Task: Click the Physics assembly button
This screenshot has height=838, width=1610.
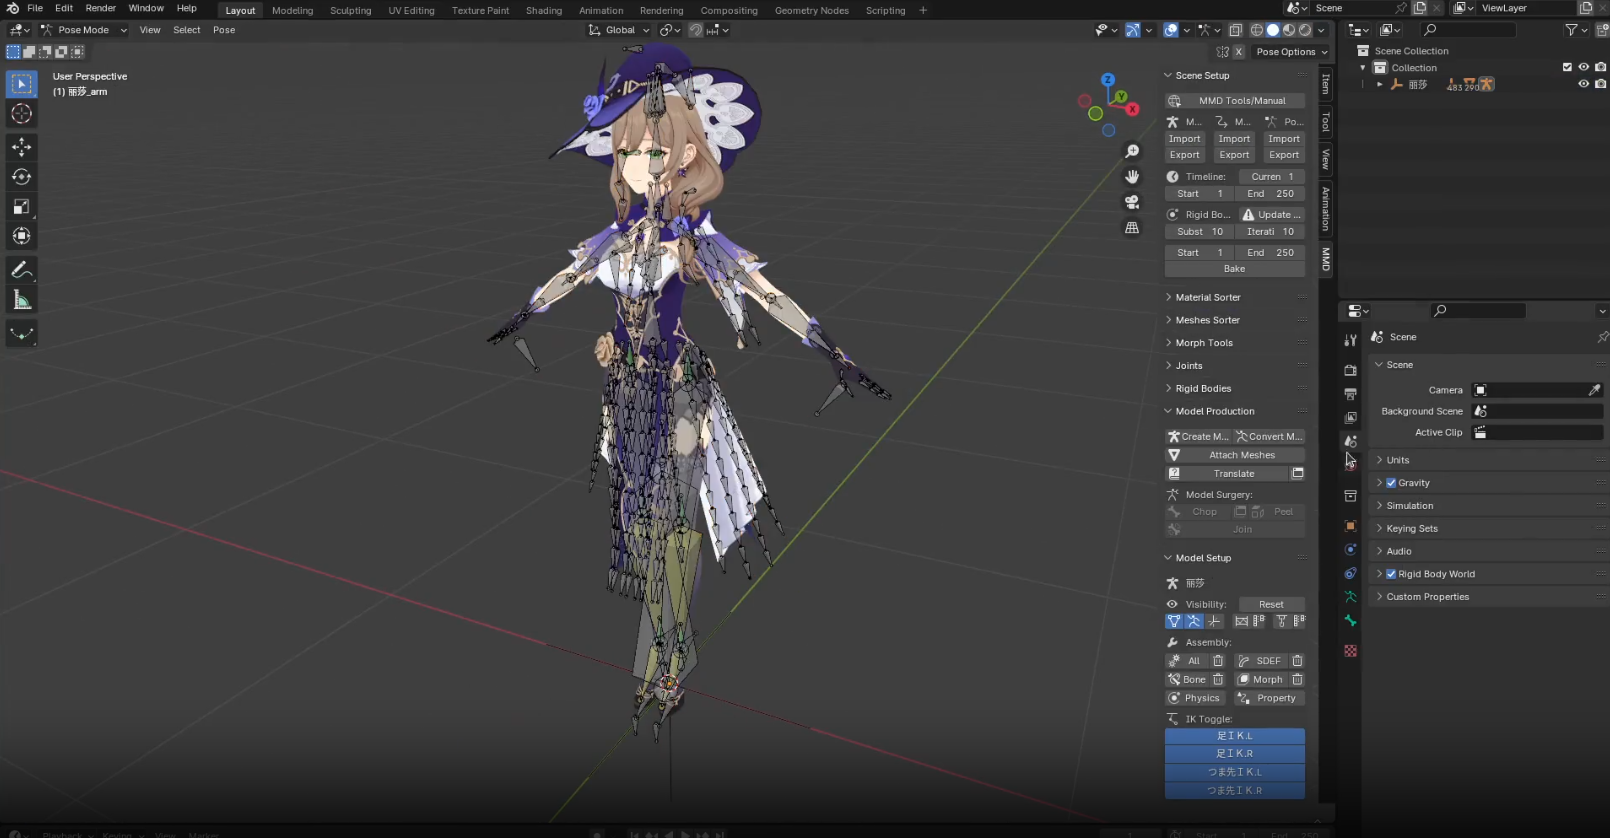Action: tap(1195, 699)
